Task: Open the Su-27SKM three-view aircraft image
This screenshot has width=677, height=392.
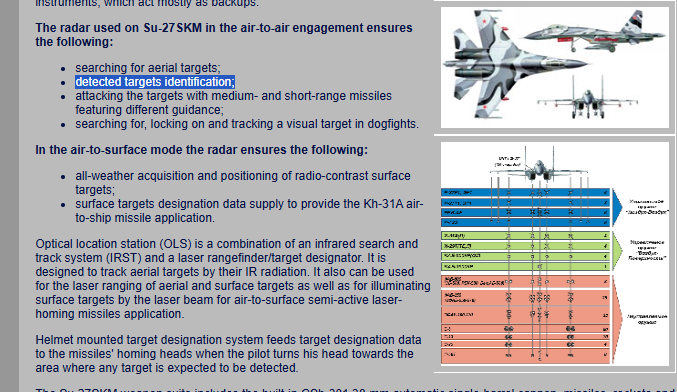Action: coord(554,67)
